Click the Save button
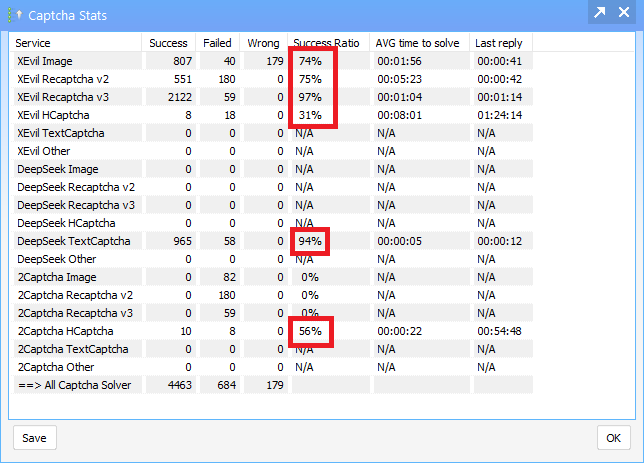Screen dimensions: 644x463 coord(34,438)
